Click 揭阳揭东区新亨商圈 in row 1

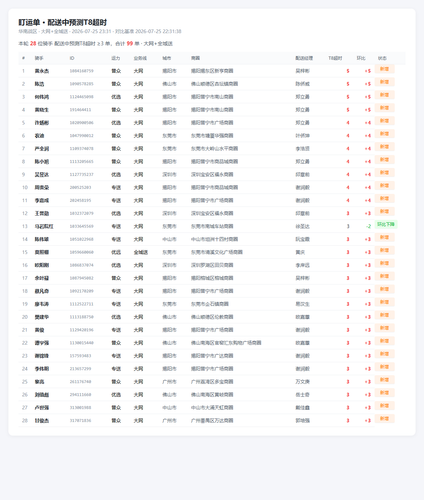212,71
